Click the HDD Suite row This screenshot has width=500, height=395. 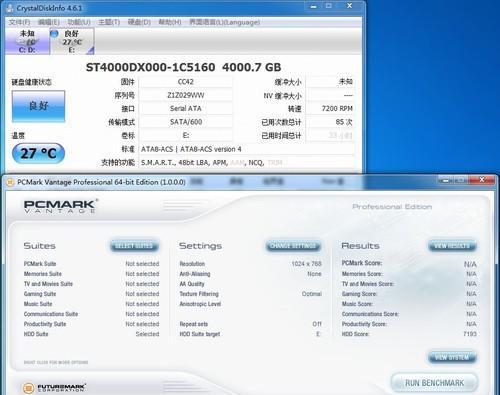pyautogui.click(x=91, y=334)
